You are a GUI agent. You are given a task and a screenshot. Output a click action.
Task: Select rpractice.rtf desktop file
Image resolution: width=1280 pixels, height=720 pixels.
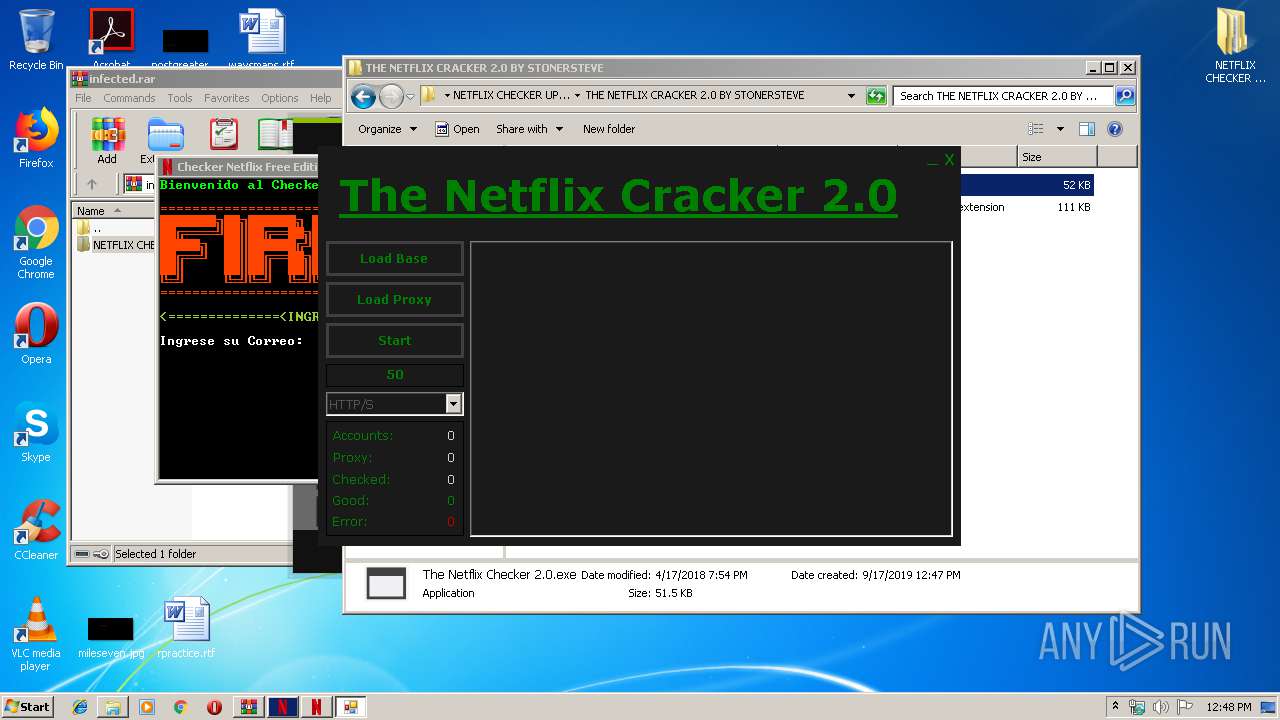(186, 629)
